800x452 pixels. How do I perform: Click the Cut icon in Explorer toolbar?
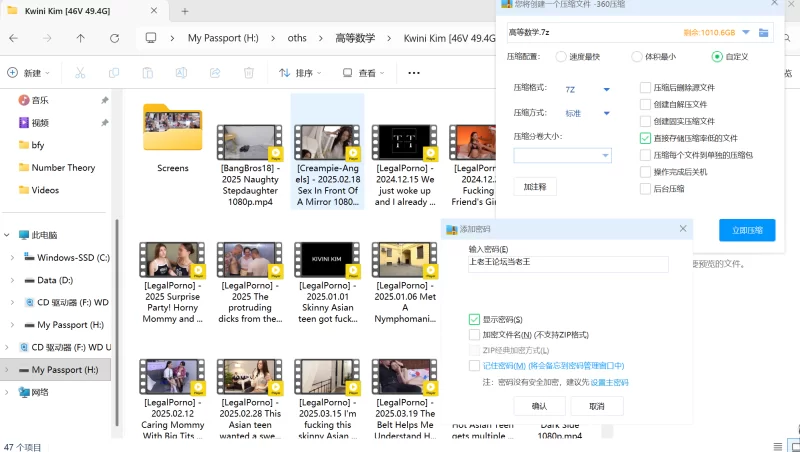(x=81, y=73)
